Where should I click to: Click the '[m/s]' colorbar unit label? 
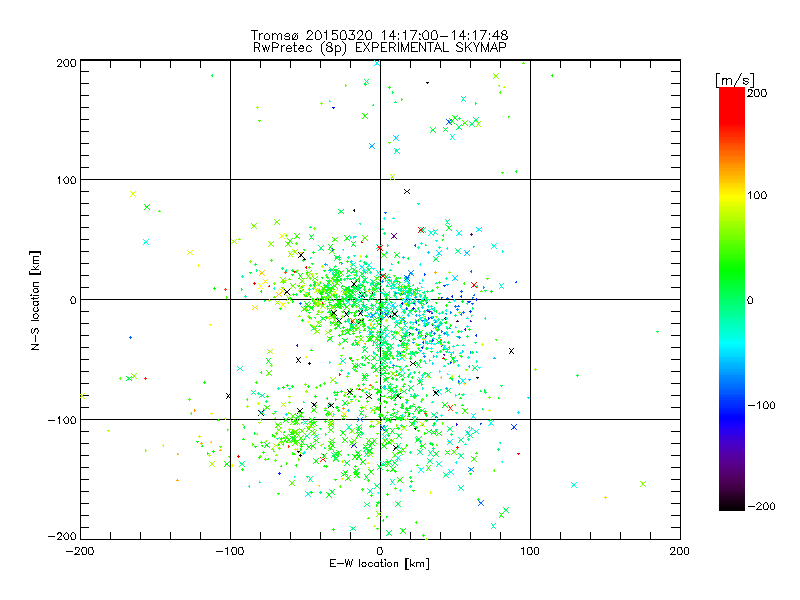click(x=735, y=80)
